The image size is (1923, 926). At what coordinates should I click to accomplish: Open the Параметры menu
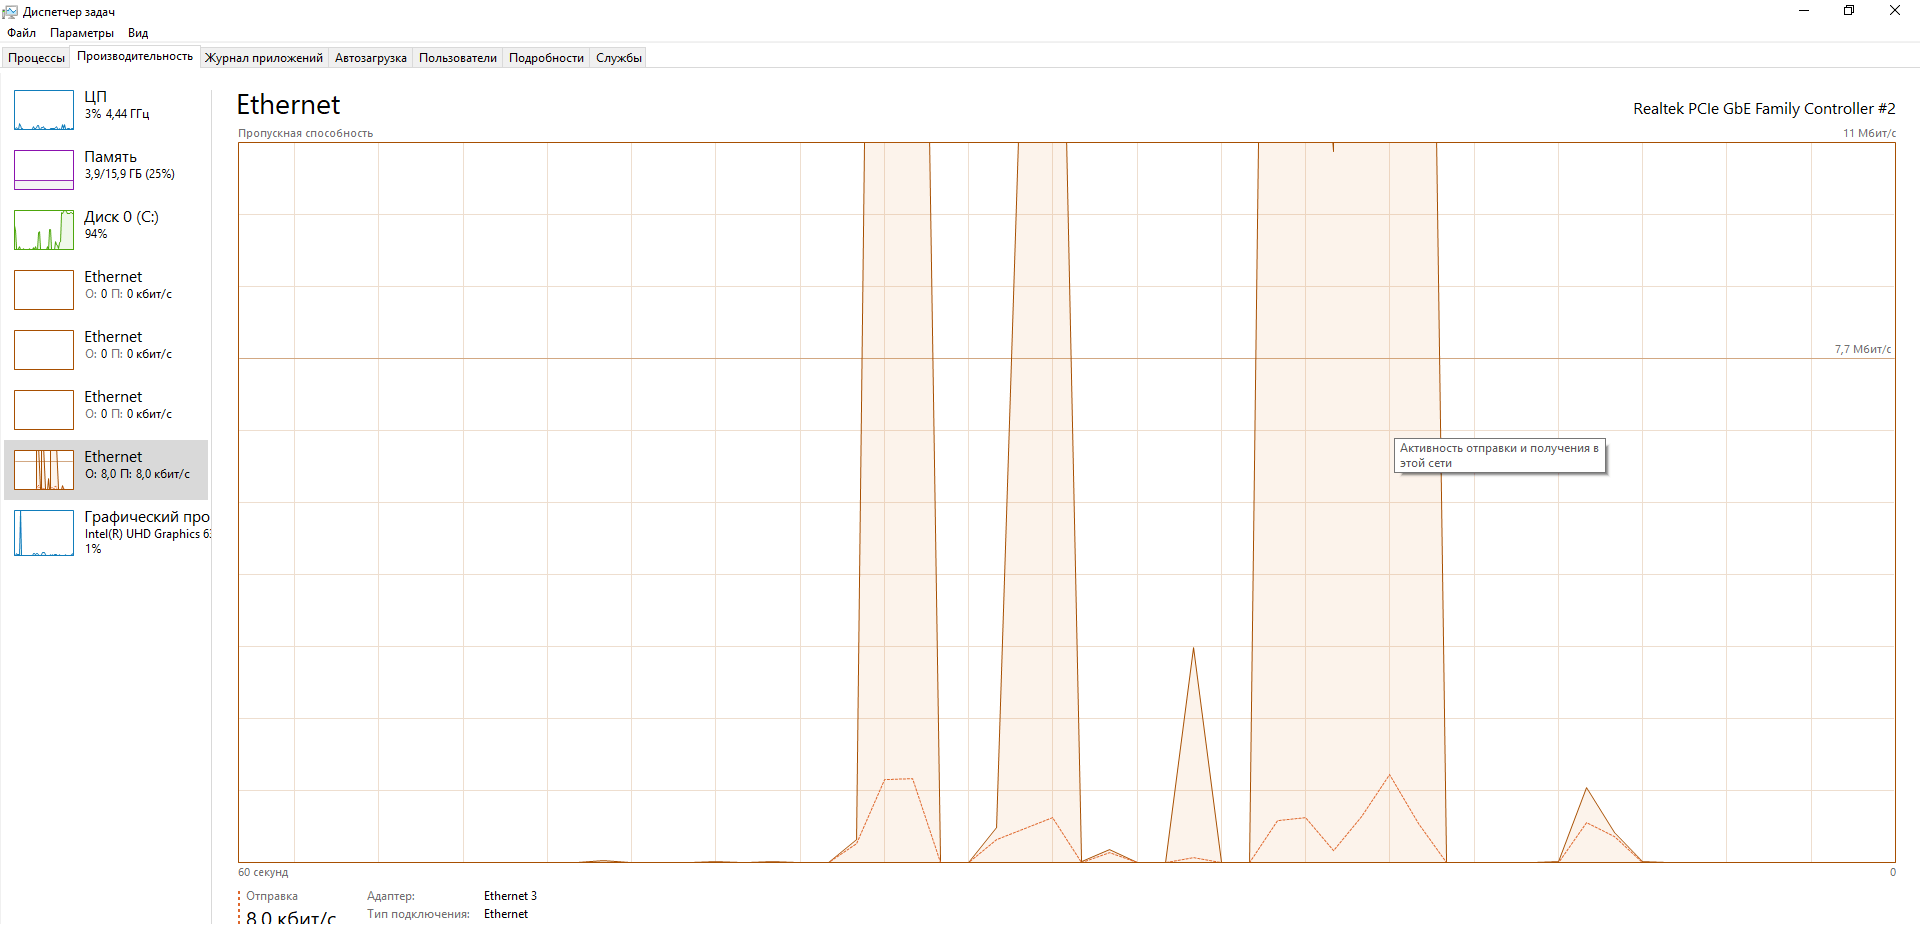point(82,33)
